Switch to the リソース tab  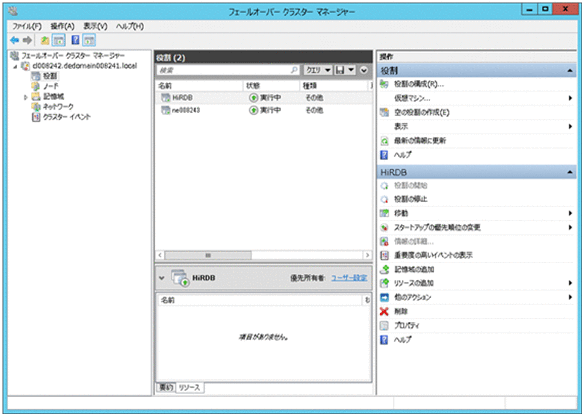(190, 388)
